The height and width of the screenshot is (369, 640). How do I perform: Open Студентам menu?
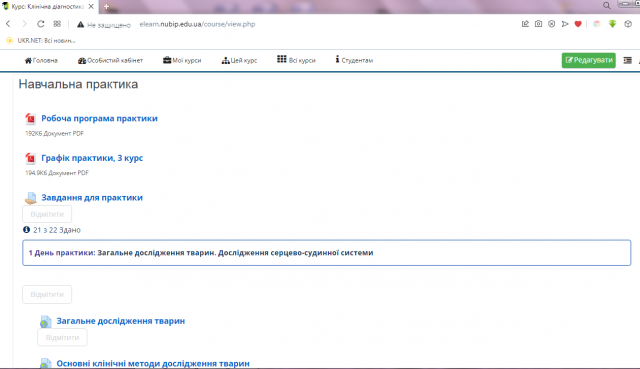click(354, 60)
